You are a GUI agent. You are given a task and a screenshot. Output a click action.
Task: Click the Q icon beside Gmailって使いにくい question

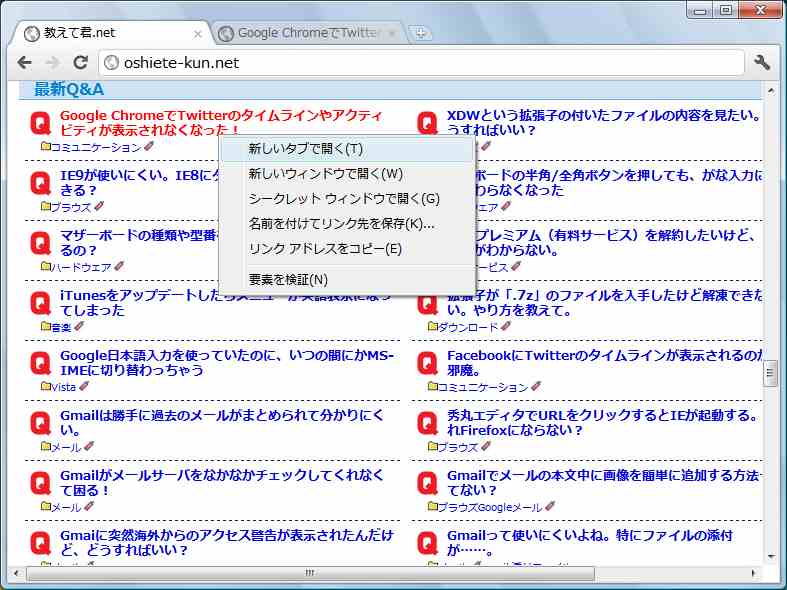pos(427,543)
